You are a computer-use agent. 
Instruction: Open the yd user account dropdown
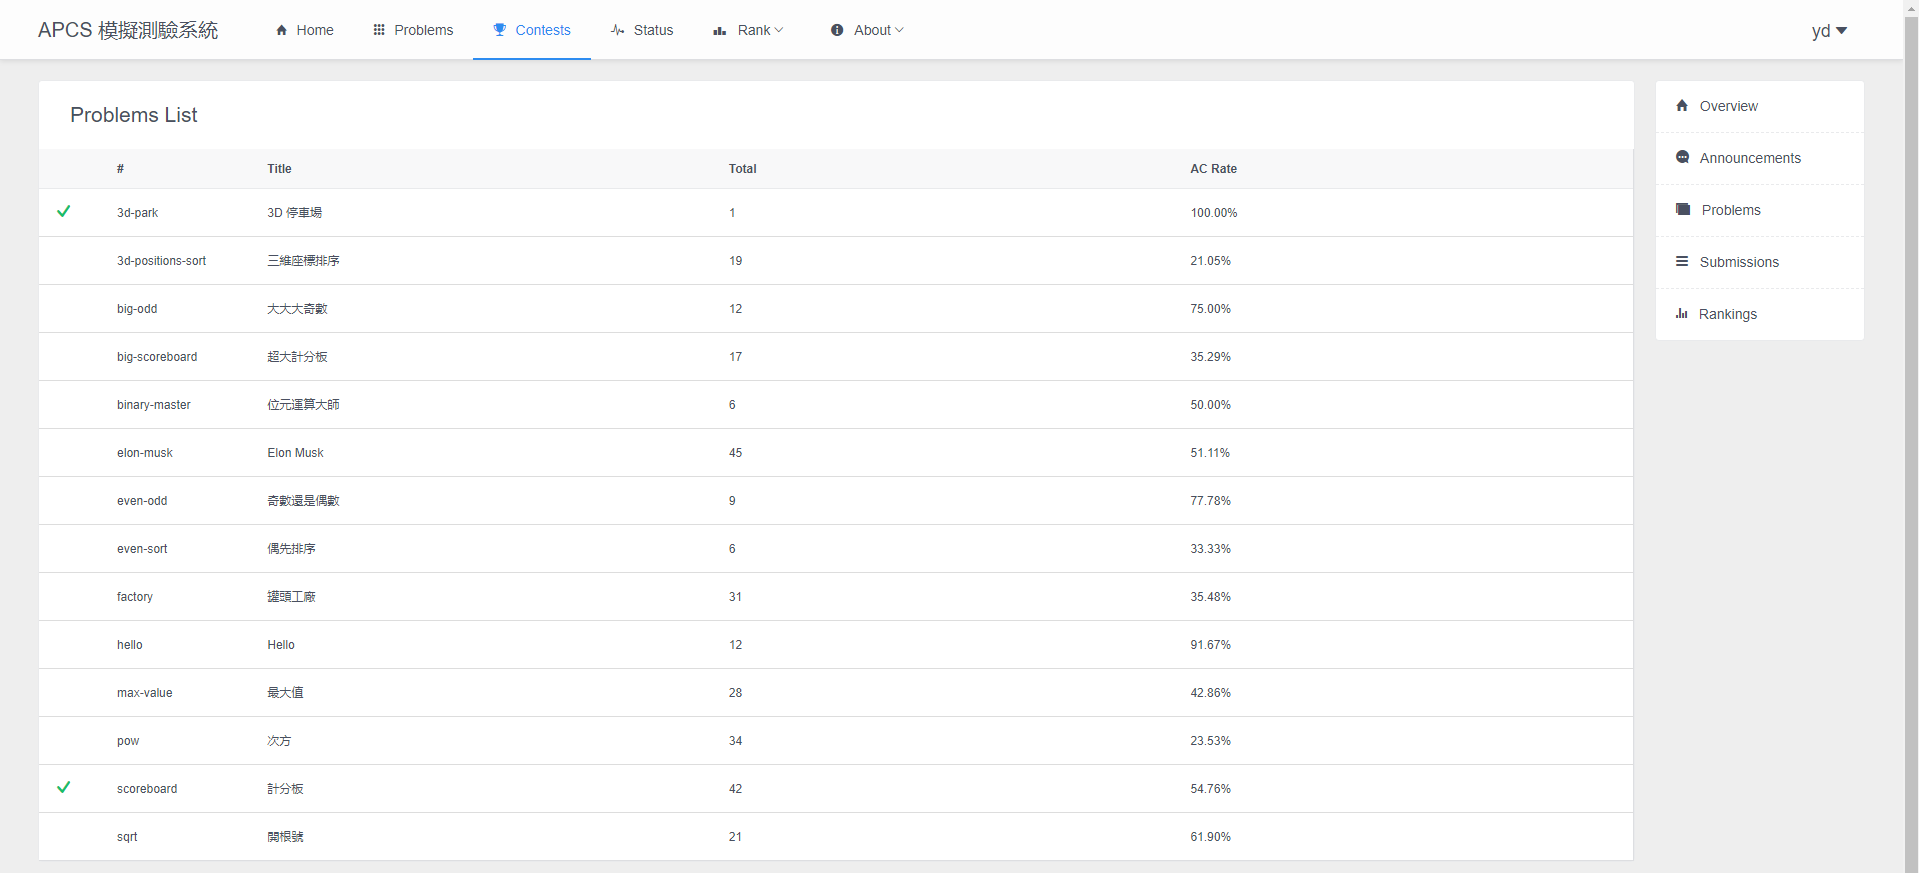tap(1829, 31)
